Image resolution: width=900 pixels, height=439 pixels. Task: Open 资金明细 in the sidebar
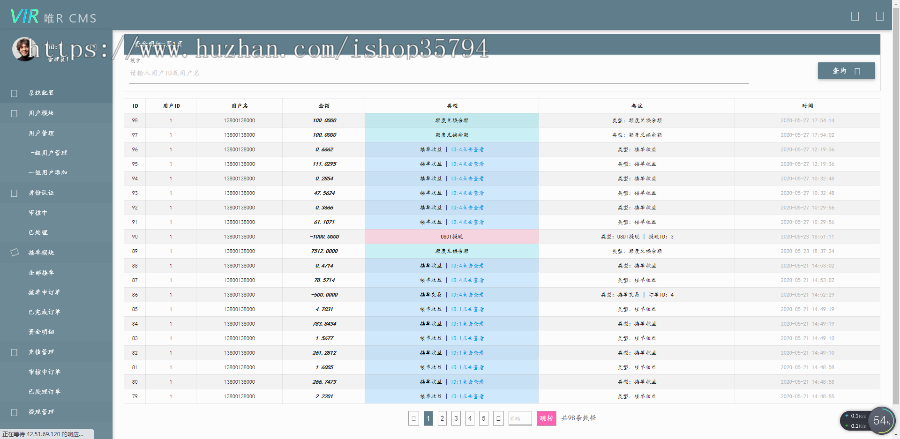(x=42, y=332)
